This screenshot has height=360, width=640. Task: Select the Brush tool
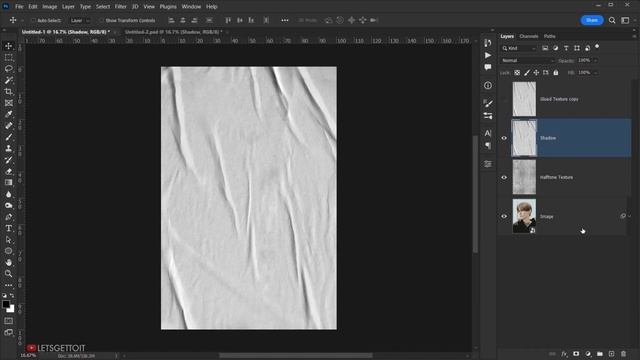(9, 137)
